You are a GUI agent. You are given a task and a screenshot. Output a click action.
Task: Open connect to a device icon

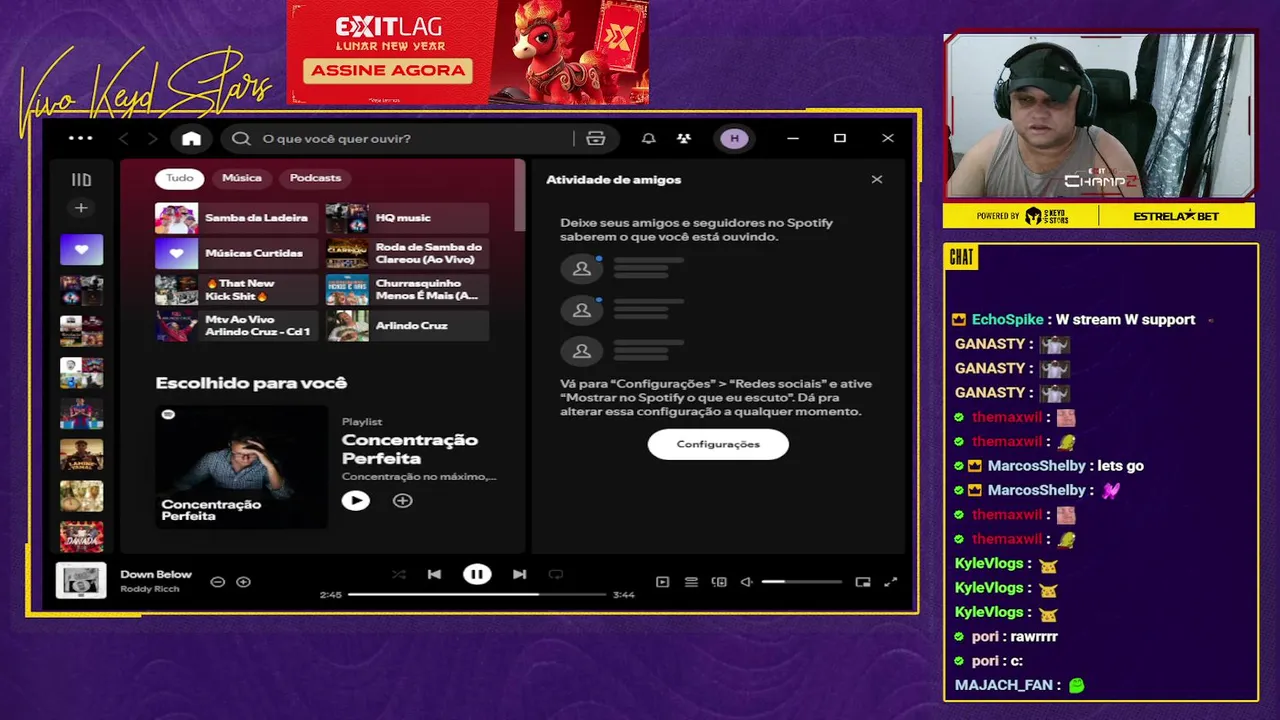click(719, 582)
